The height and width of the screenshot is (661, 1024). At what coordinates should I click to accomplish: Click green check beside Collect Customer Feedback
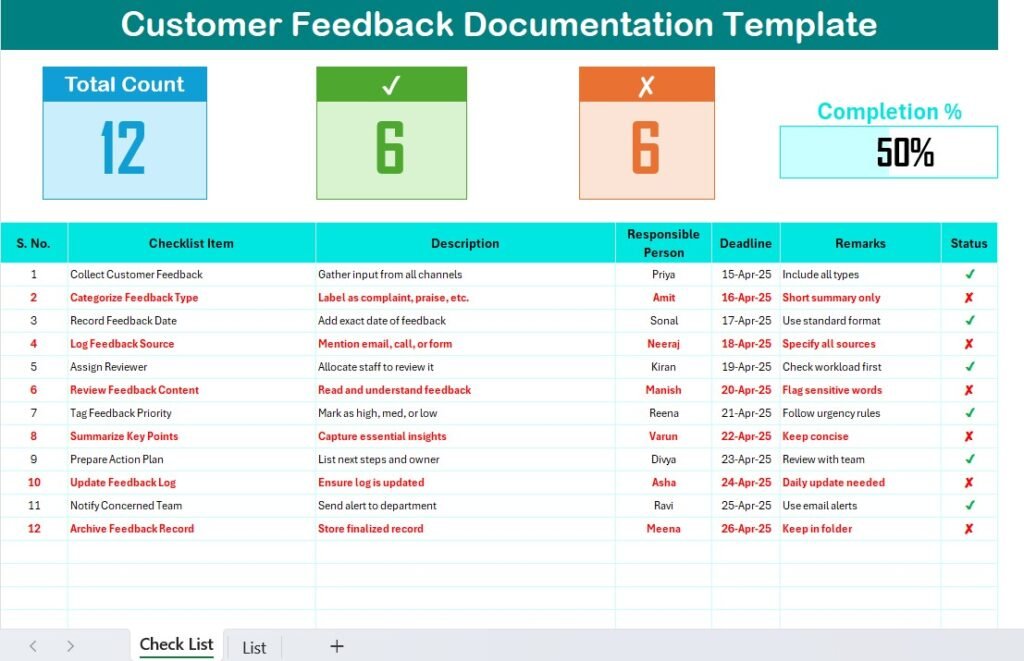968,274
